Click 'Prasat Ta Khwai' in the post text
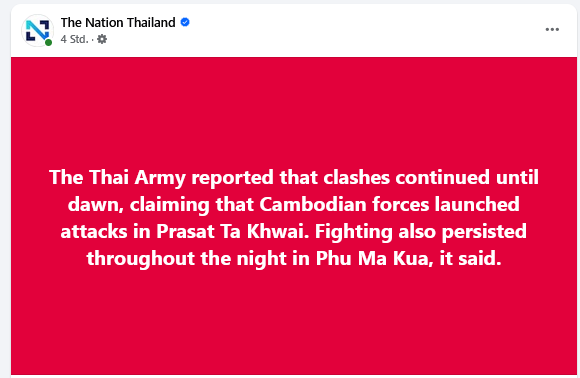Viewport: 580px width, 378px height. click(x=232, y=232)
